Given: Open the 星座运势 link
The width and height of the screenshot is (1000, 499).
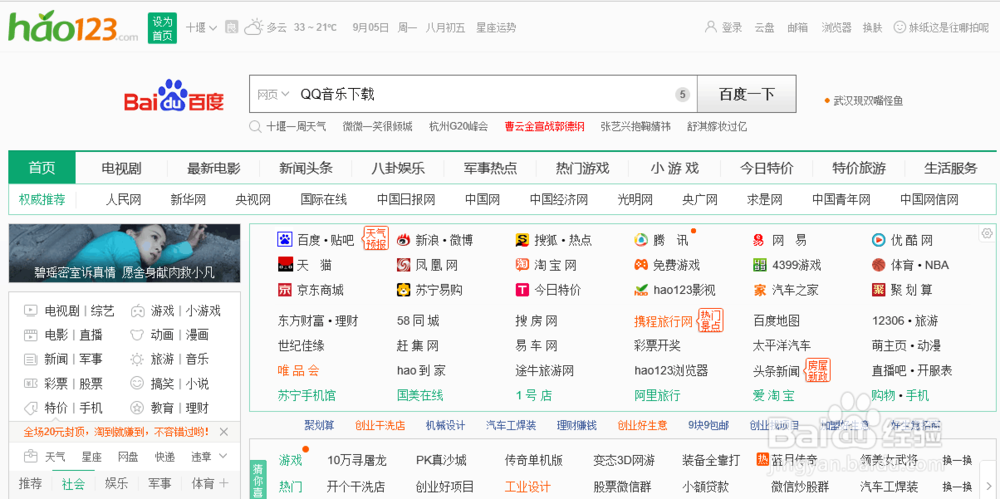Looking at the screenshot, I should (x=496, y=27).
